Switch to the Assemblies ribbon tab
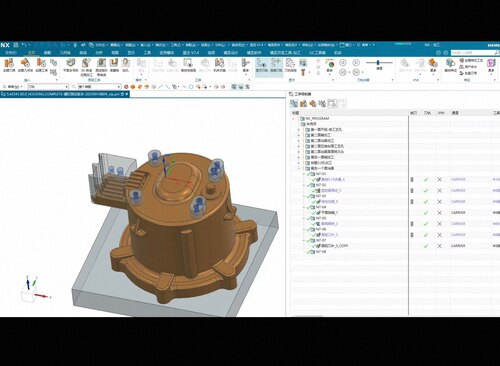Image resolution: width=500 pixels, height=366 pixels. pyautogui.click(x=48, y=53)
